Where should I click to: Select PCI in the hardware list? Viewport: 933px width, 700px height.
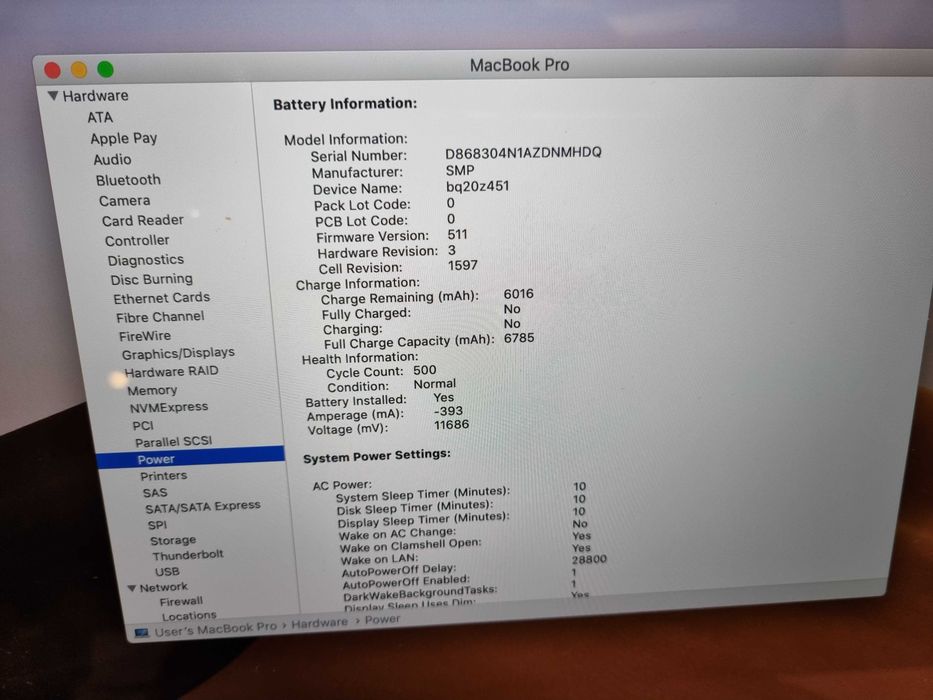(x=143, y=426)
